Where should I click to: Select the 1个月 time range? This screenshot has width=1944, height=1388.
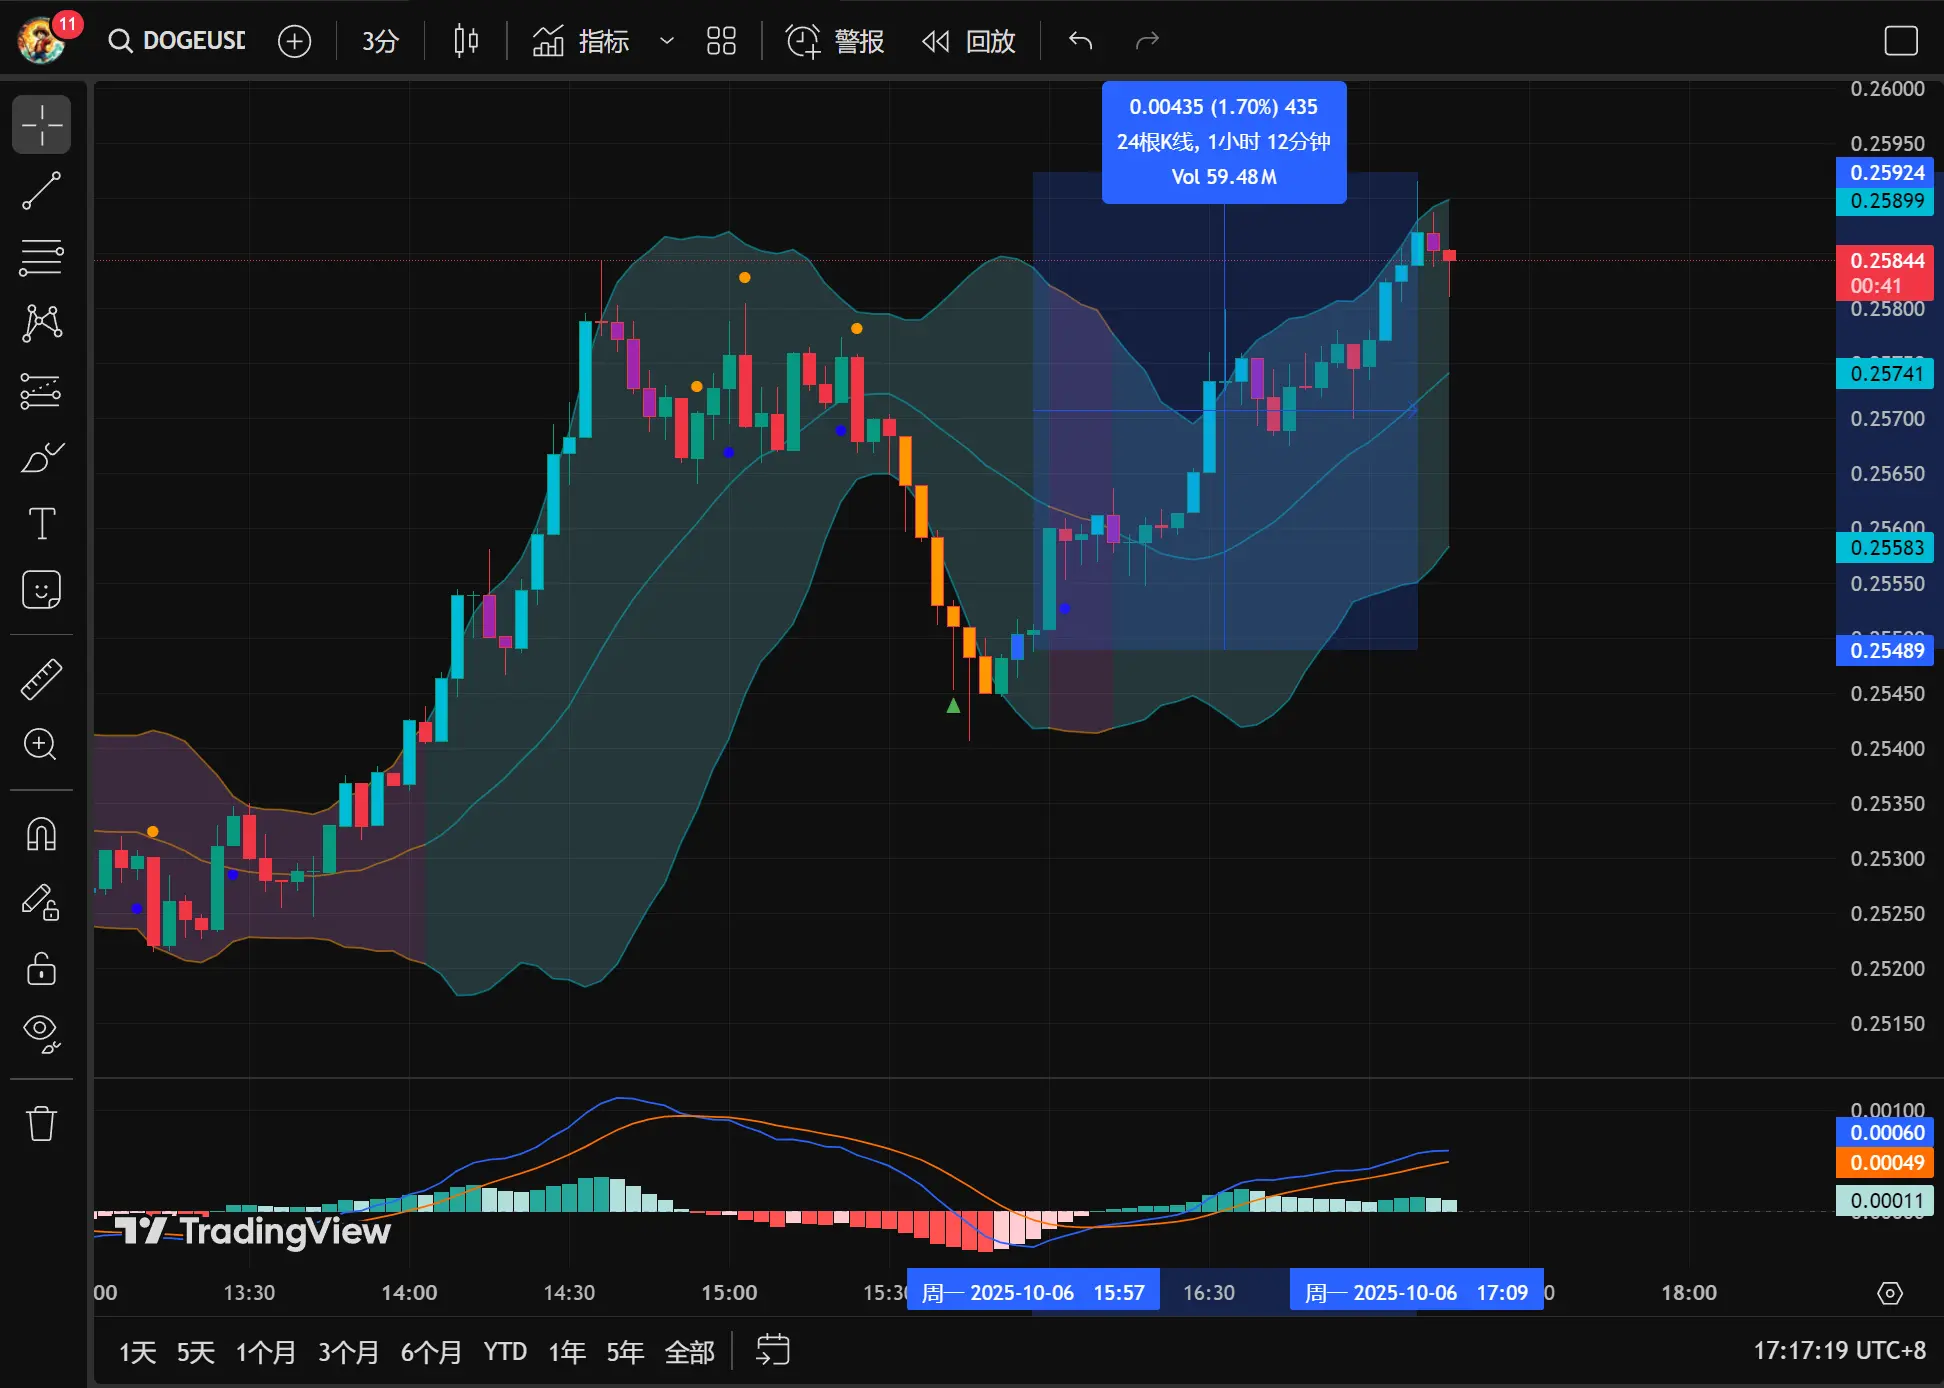click(265, 1352)
